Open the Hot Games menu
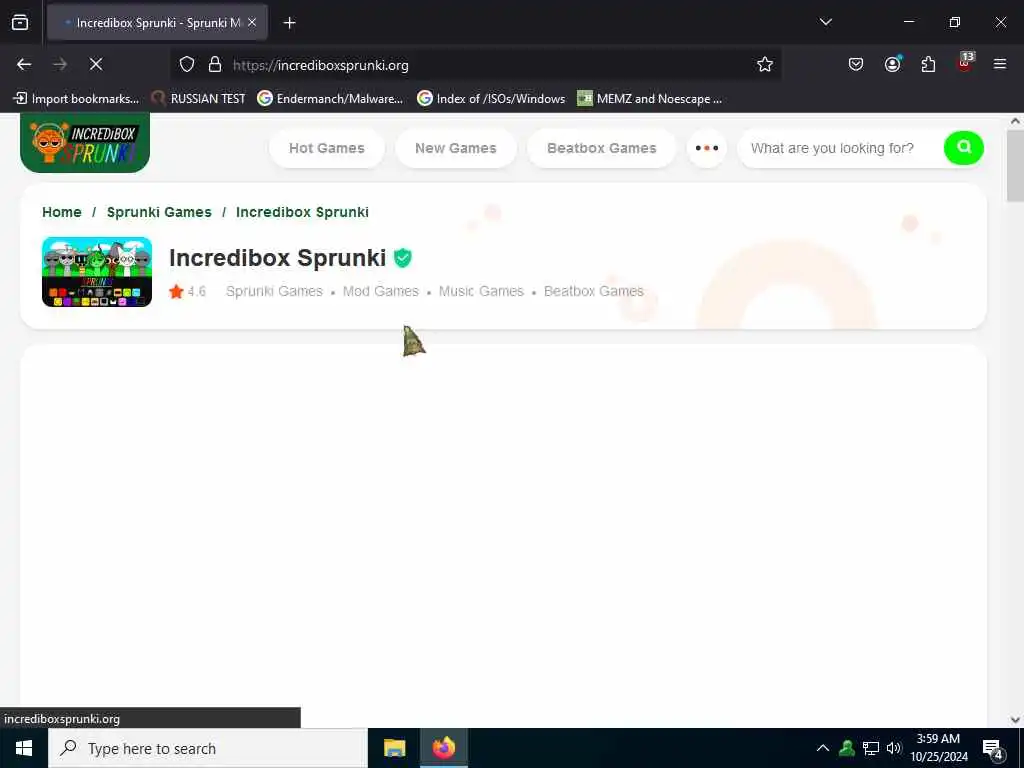This screenshot has height=768, width=1024. point(327,148)
